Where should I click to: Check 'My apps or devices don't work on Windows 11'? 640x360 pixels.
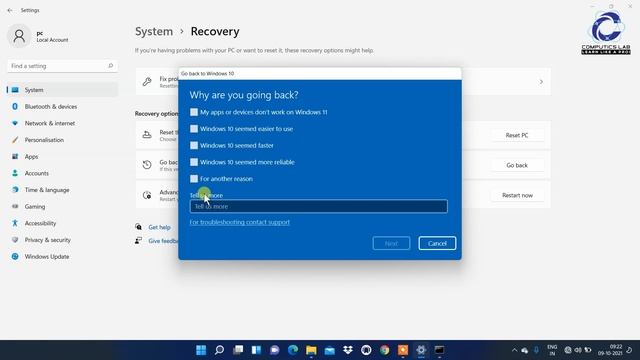click(x=194, y=112)
